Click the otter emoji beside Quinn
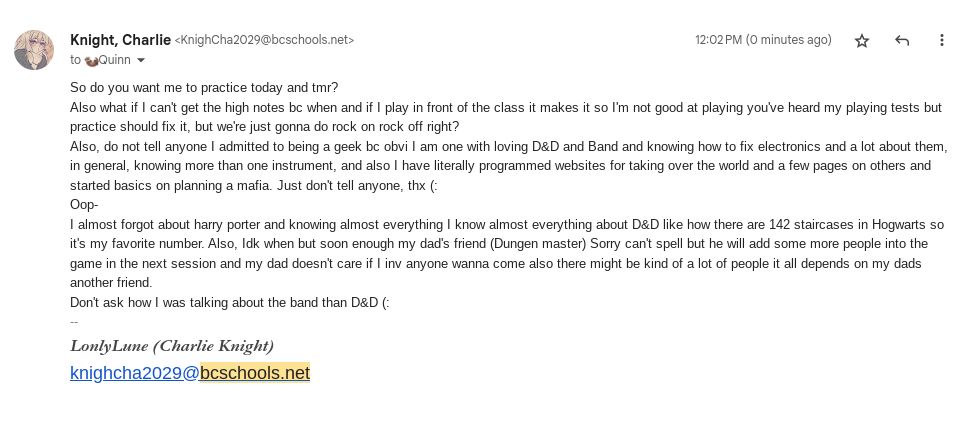 point(91,60)
